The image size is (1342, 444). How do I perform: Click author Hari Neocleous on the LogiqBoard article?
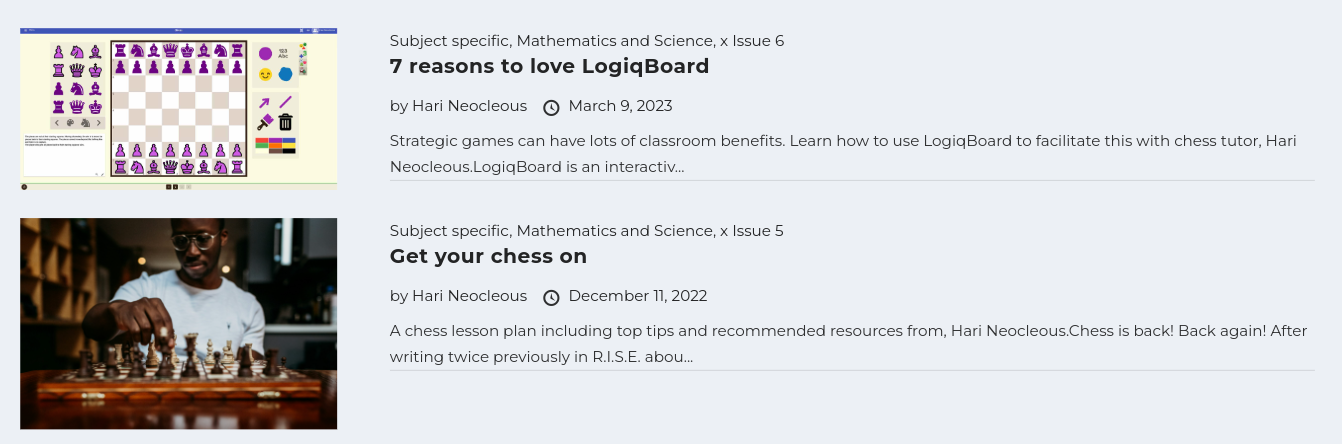[469, 106]
